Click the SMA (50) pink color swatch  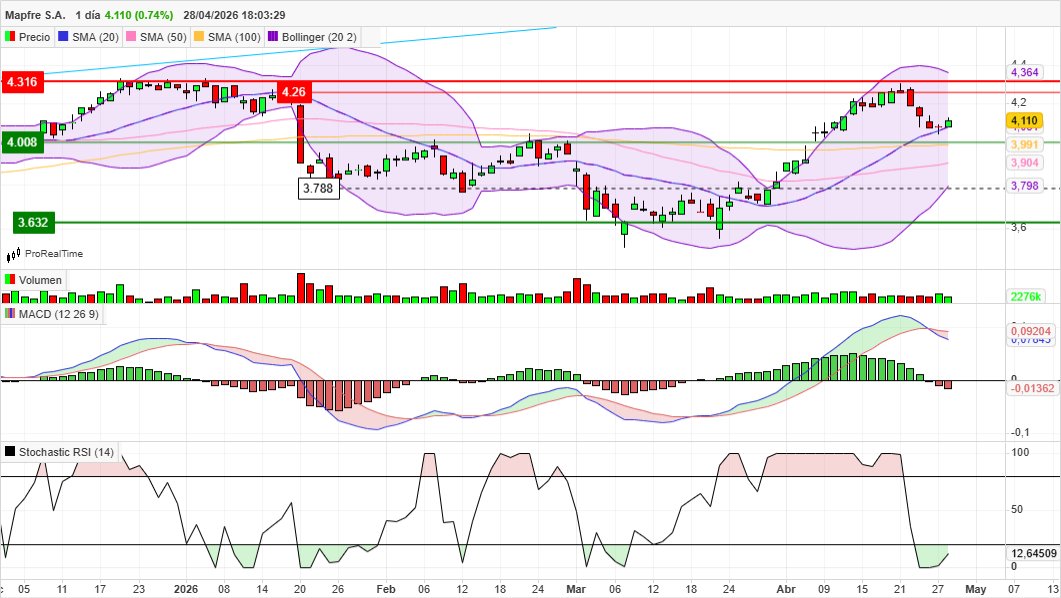(131, 37)
